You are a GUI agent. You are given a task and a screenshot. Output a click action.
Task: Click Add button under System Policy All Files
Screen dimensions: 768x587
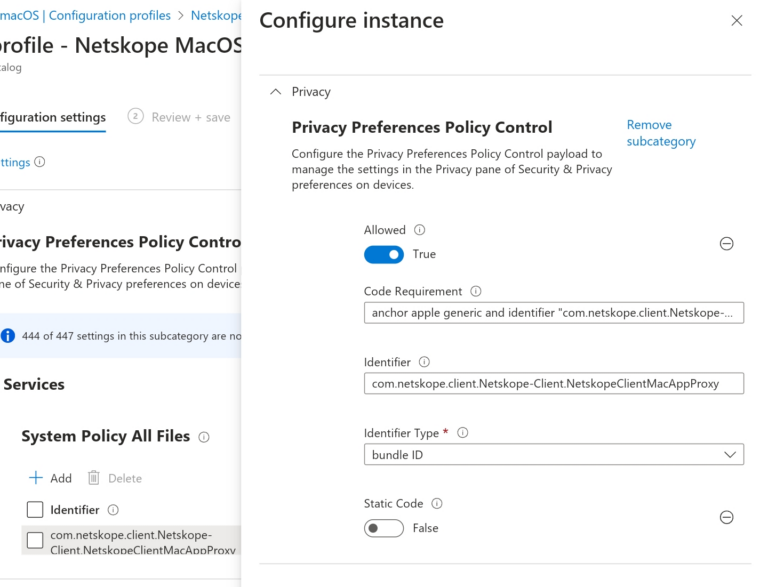tap(50, 478)
